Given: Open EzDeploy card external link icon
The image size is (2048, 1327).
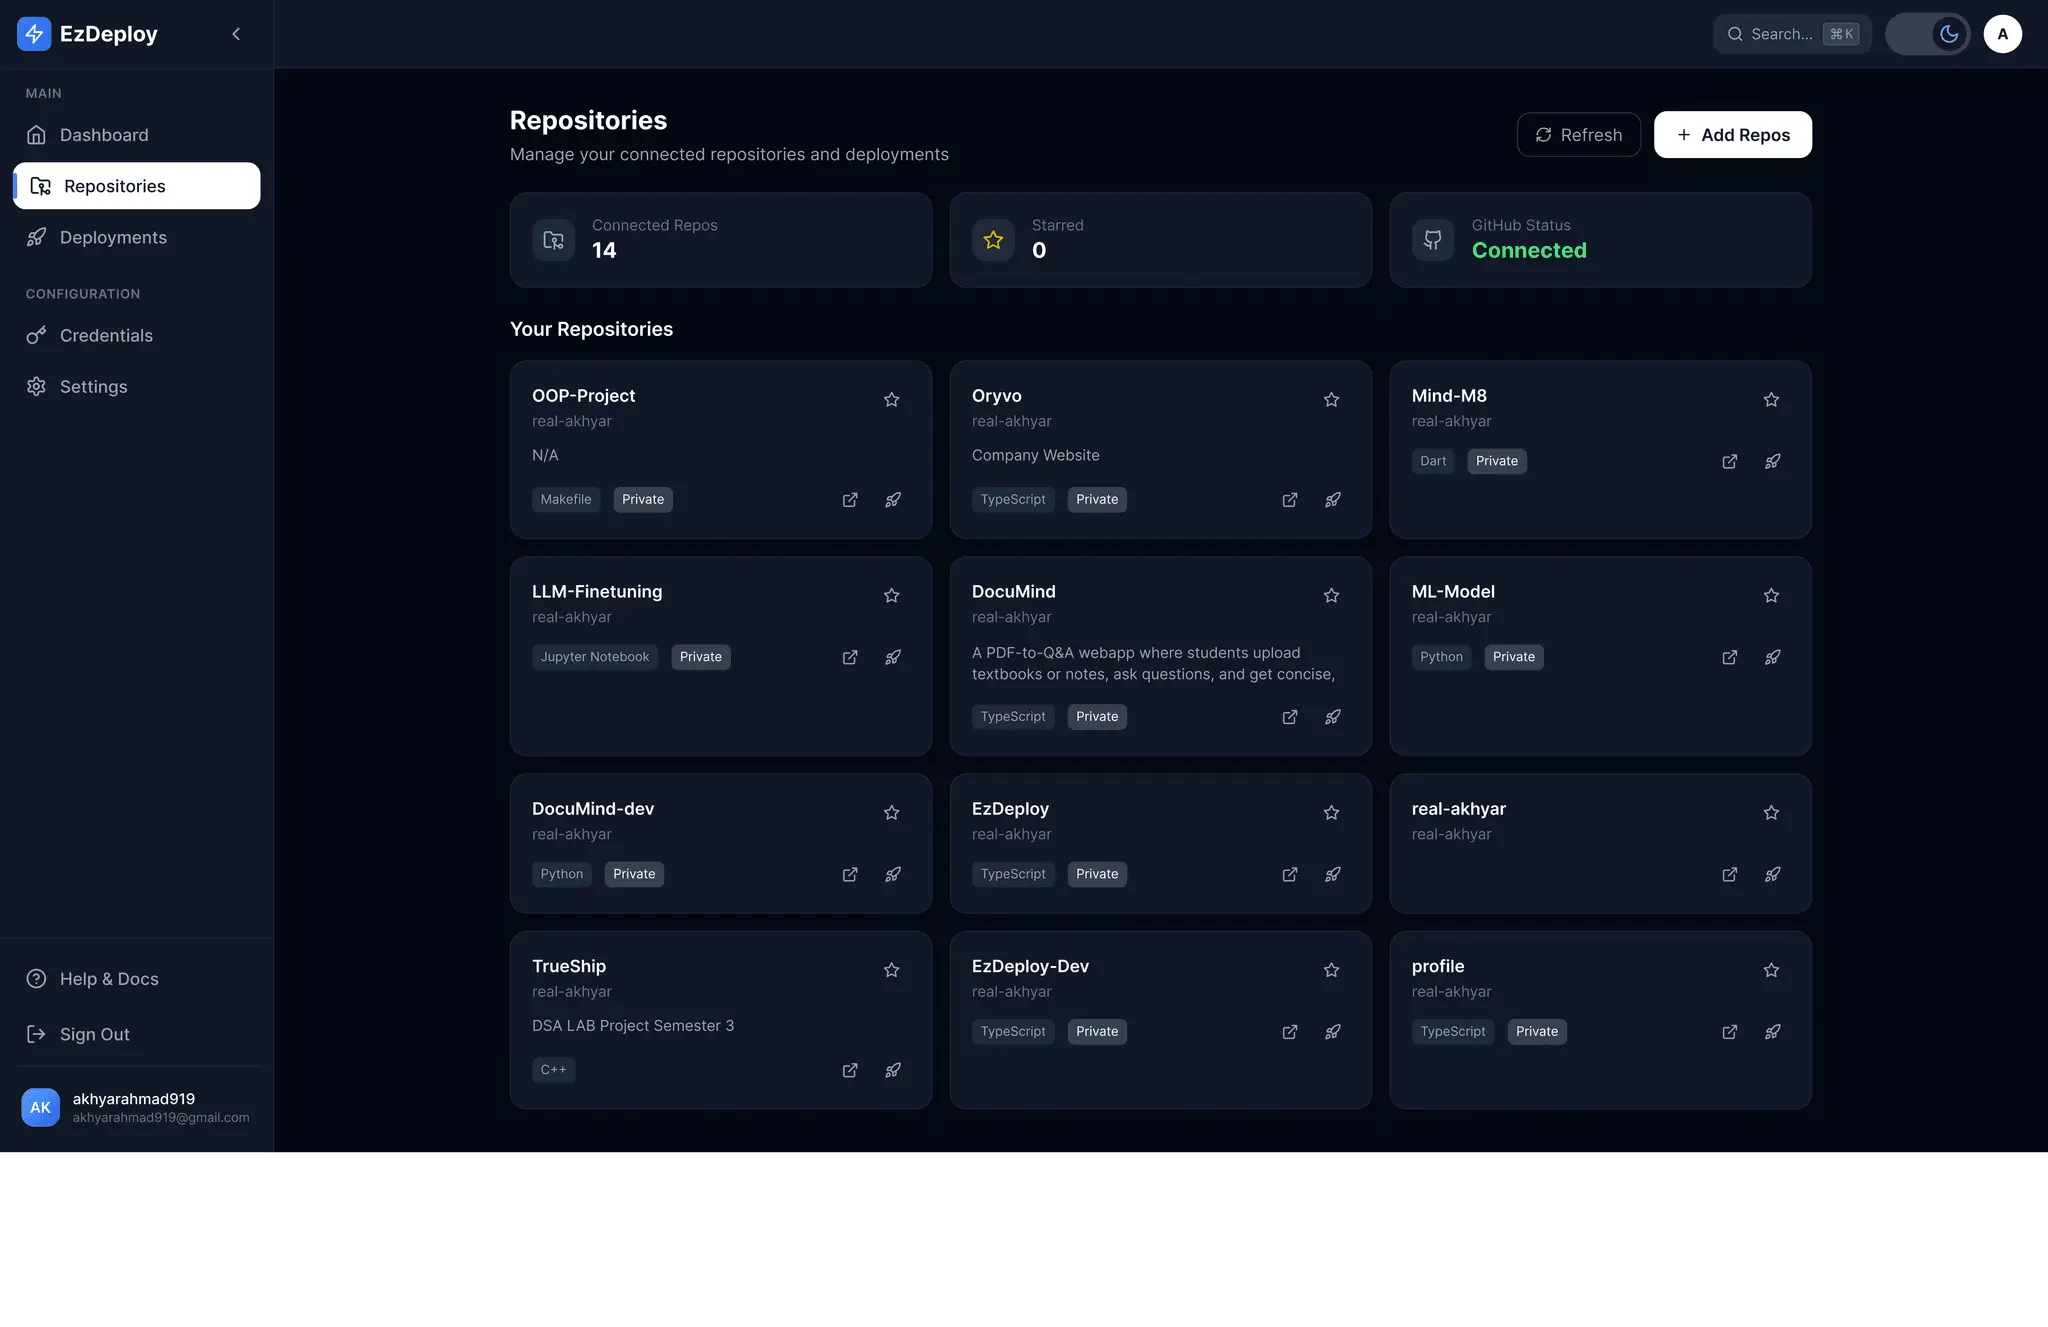Looking at the screenshot, I should (1290, 874).
